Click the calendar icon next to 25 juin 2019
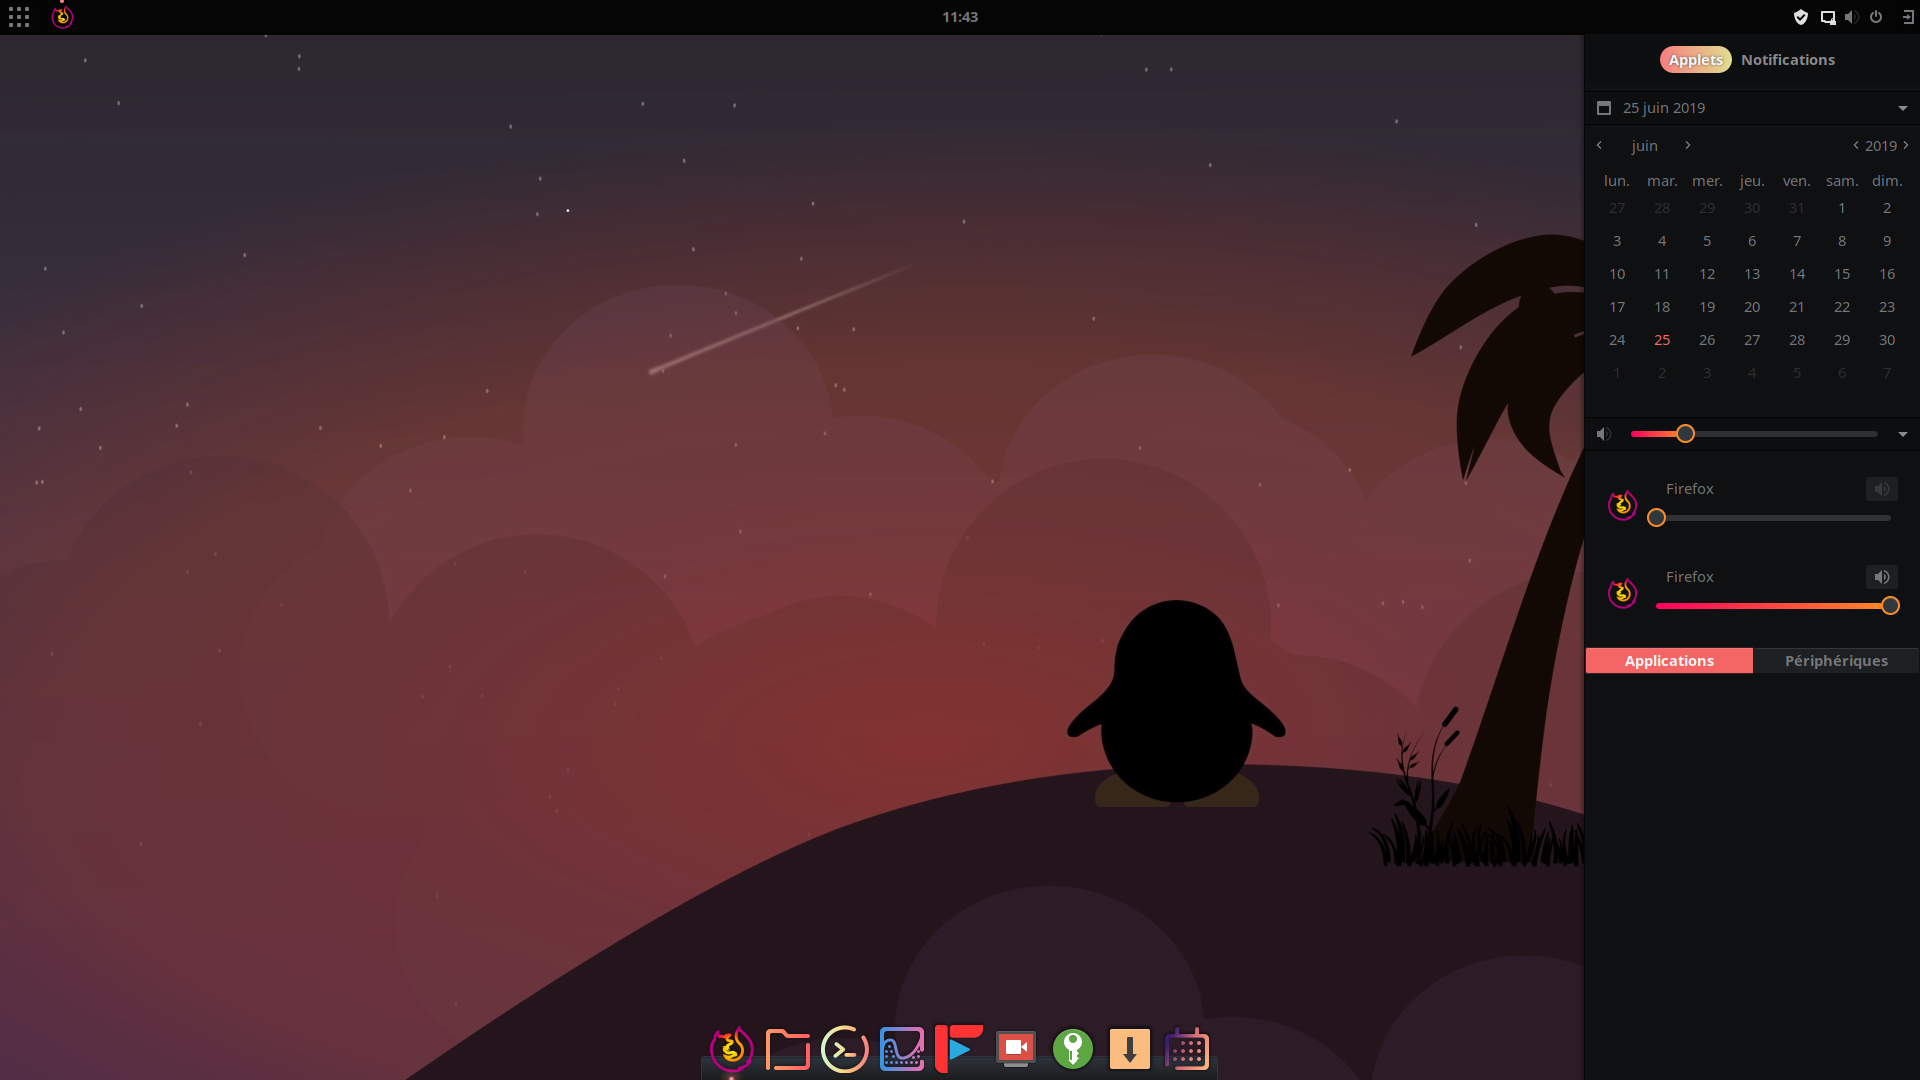Image resolution: width=1920 pixels, height=1080 pixels. coord(1604,108)
